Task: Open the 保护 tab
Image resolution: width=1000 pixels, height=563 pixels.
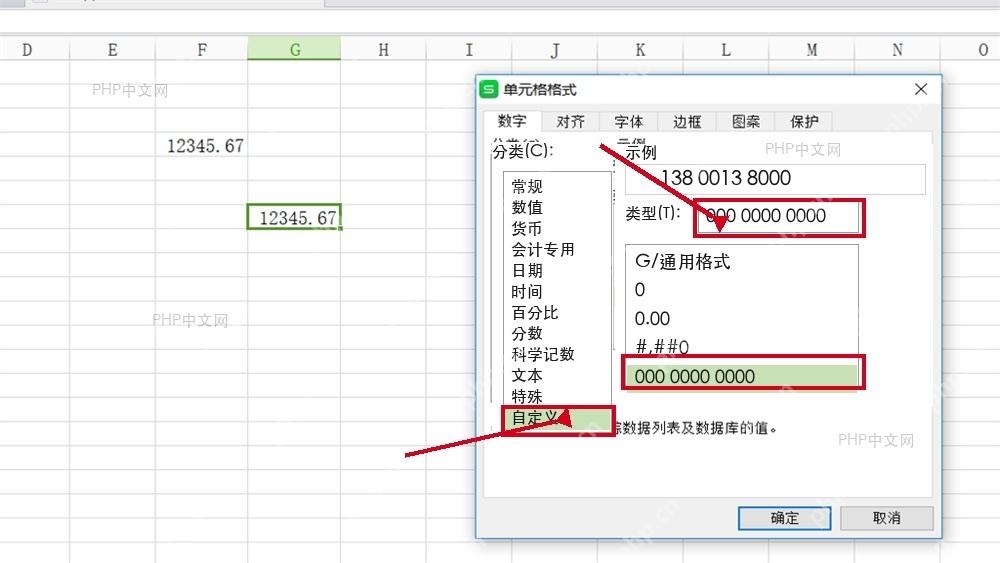Action: (804, 121)
